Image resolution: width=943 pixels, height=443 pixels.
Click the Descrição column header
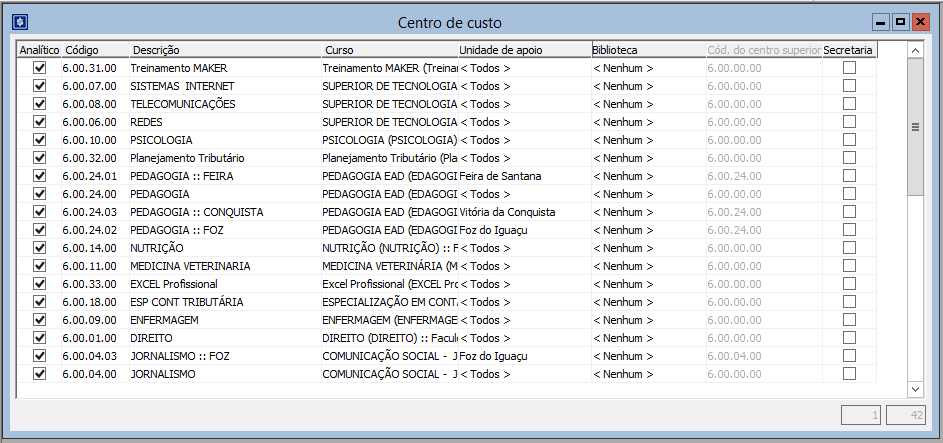coord(225,49)
